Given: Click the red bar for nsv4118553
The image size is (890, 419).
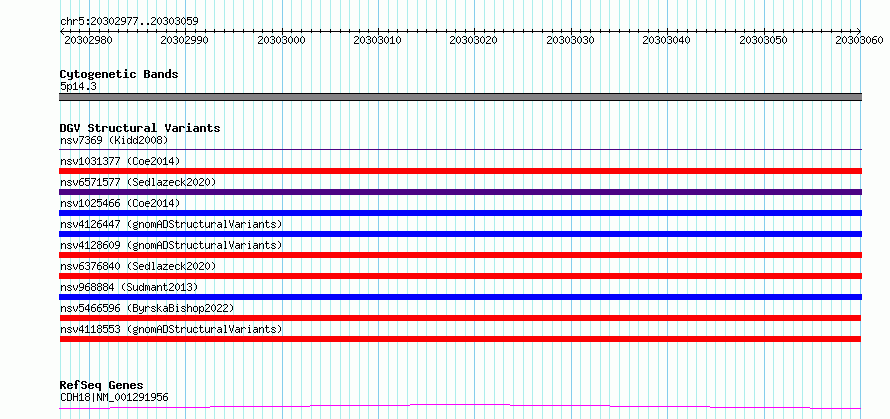Looking at the screenshot, I should coord(460,339).
